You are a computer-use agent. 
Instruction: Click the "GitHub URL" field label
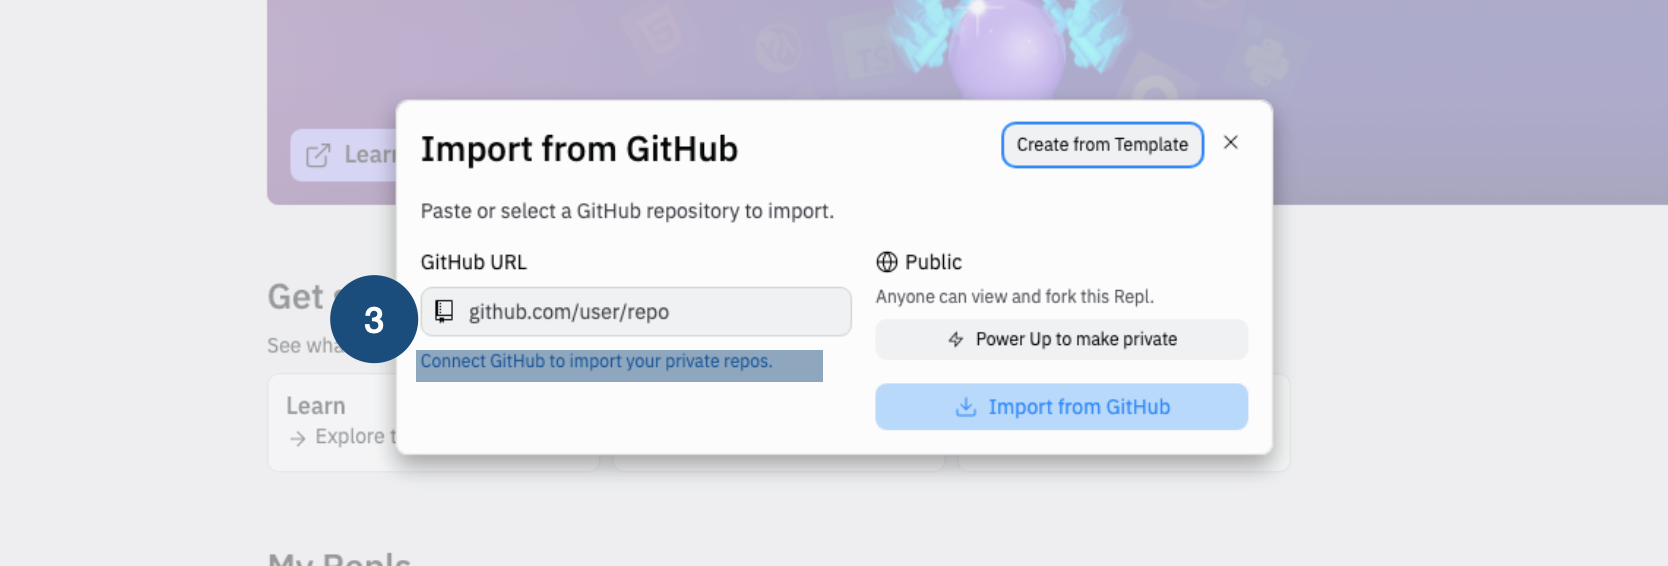pyautogui.click(x=473, y=262)
